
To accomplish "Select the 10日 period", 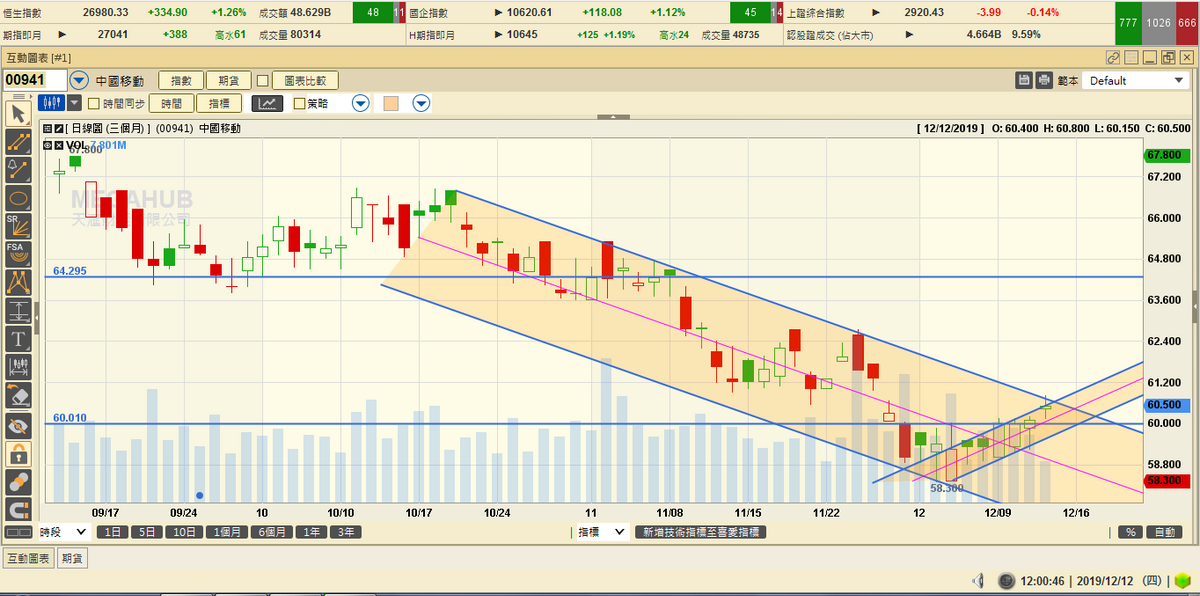I will click(185, 532).
